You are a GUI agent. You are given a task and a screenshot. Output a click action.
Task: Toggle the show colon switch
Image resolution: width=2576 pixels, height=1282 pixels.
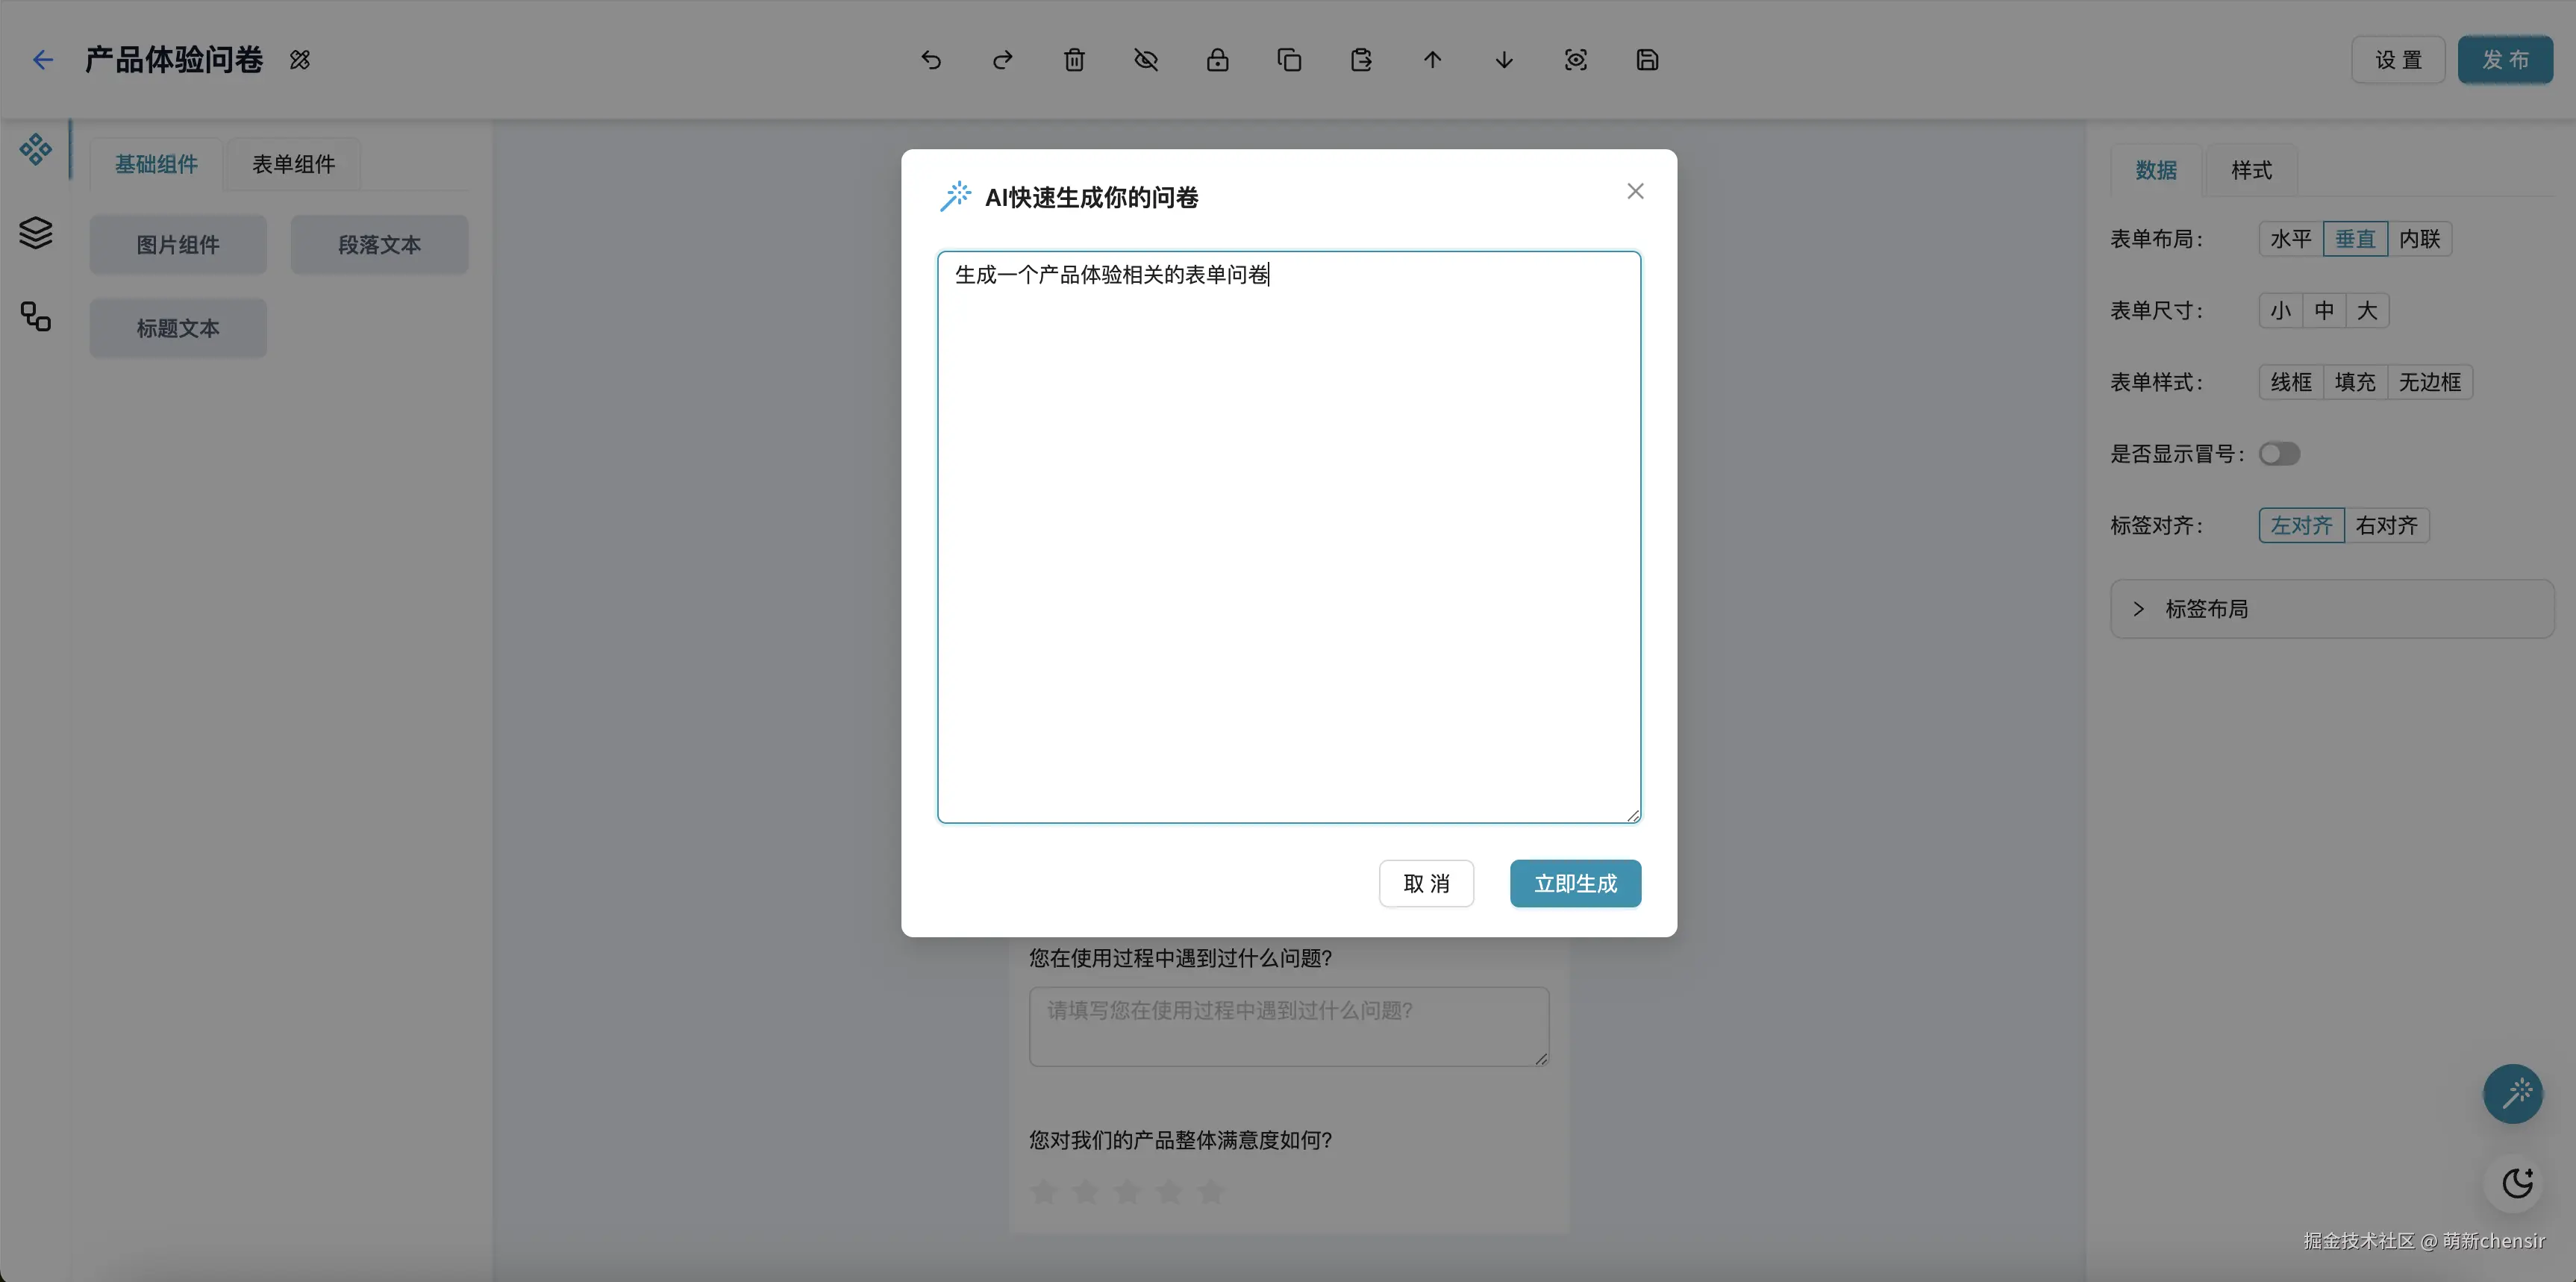(2279, 454)
